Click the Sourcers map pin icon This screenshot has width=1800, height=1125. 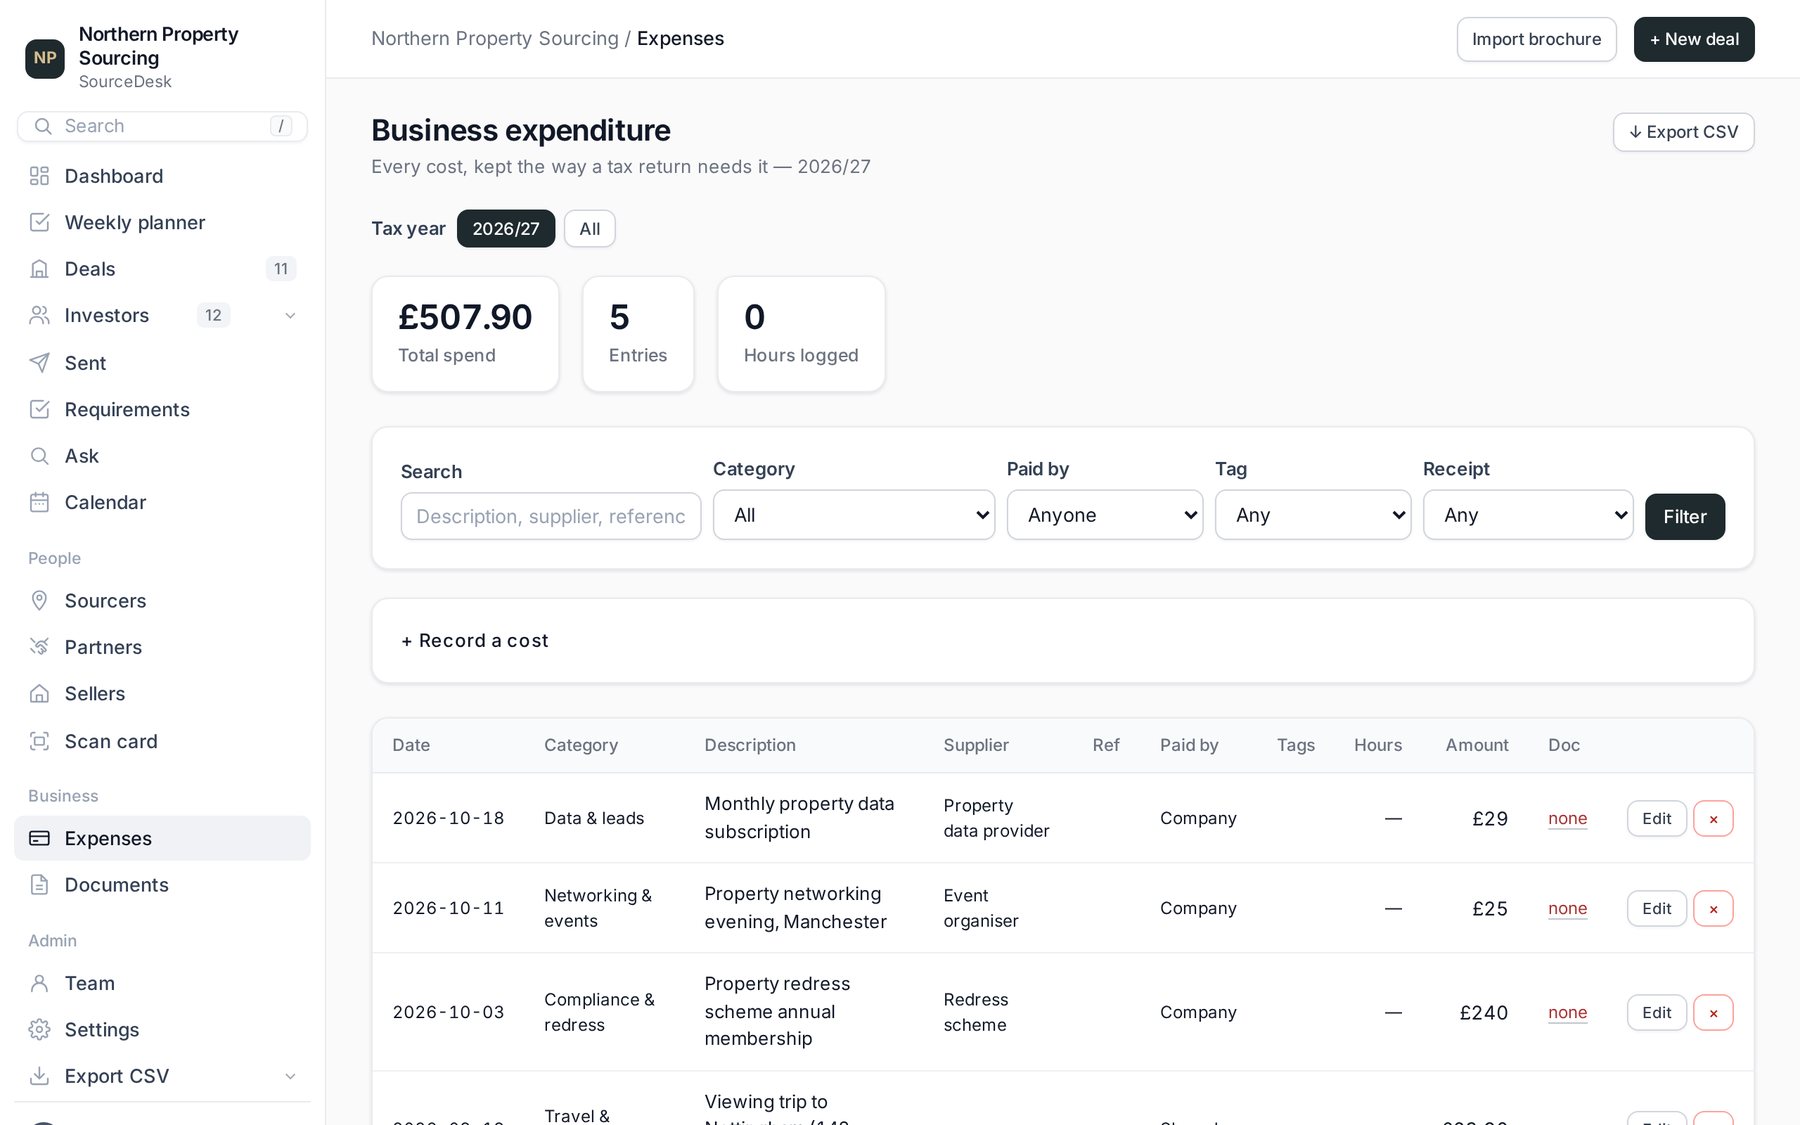click(39, 600)
